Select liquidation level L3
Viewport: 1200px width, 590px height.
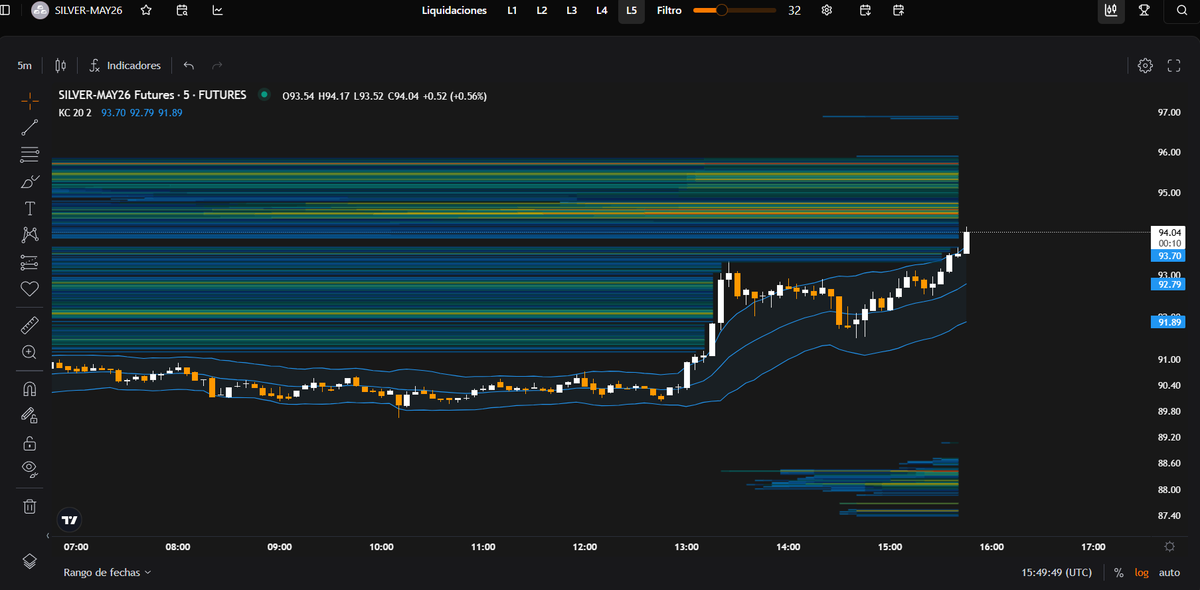[571, 10]
